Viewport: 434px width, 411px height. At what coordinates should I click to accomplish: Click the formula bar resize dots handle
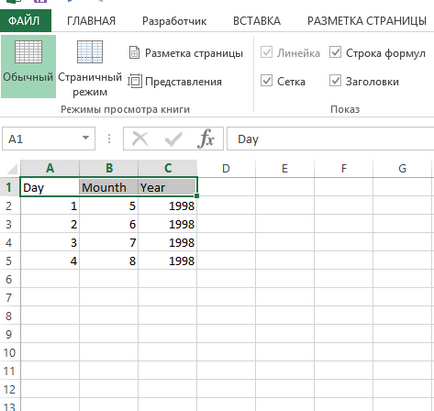pyautogui.click(x=109, y=139)
